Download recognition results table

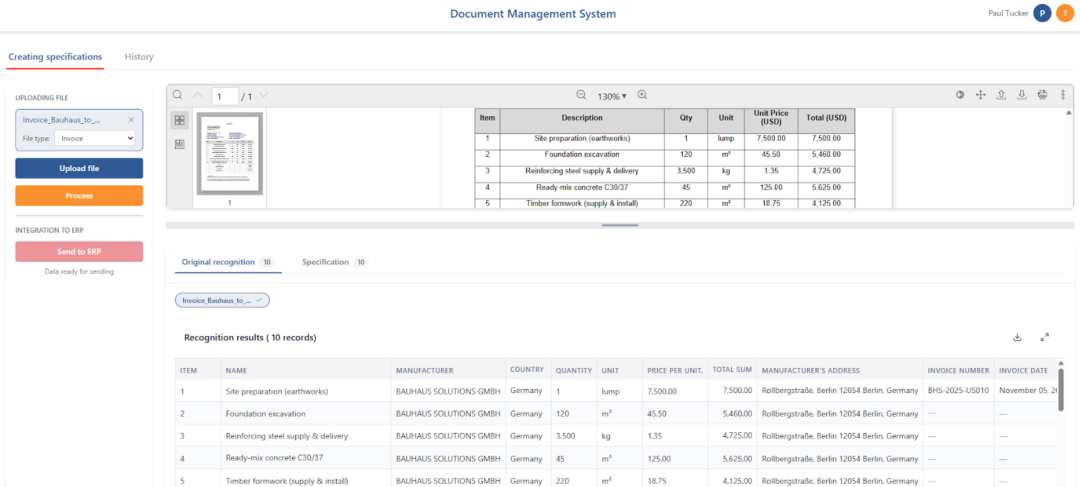coord(1017,337)
